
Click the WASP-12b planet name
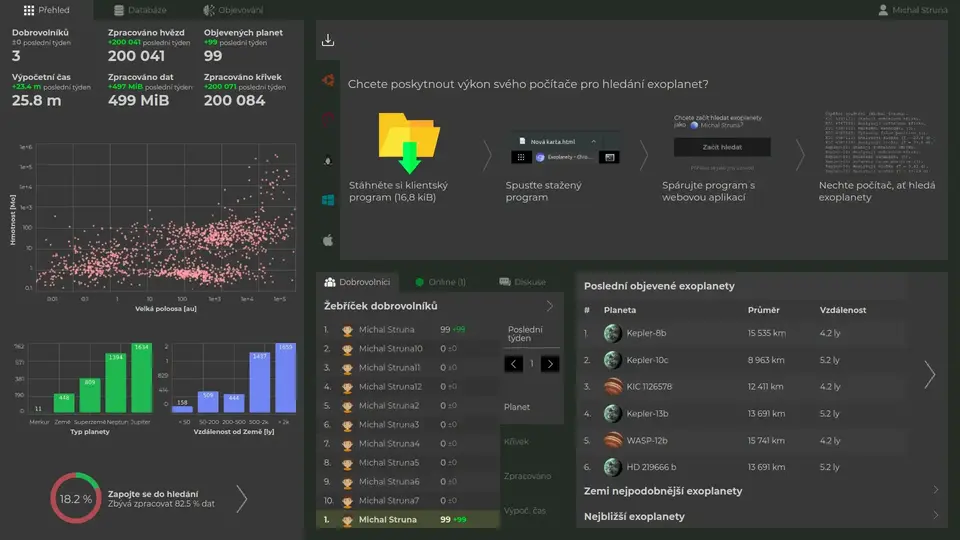[647, 440]
